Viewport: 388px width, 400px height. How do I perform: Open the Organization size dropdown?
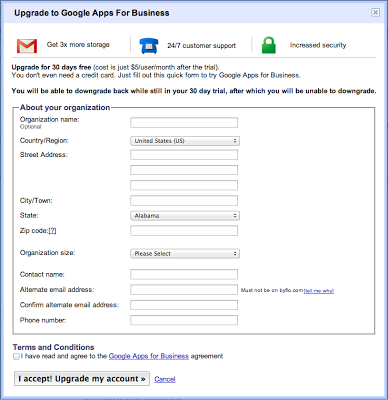click(185, 254)
